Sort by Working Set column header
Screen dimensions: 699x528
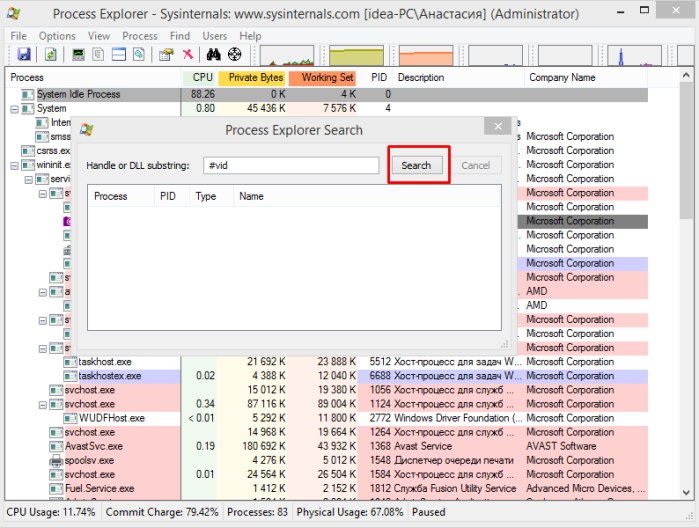tap(323, 78)
